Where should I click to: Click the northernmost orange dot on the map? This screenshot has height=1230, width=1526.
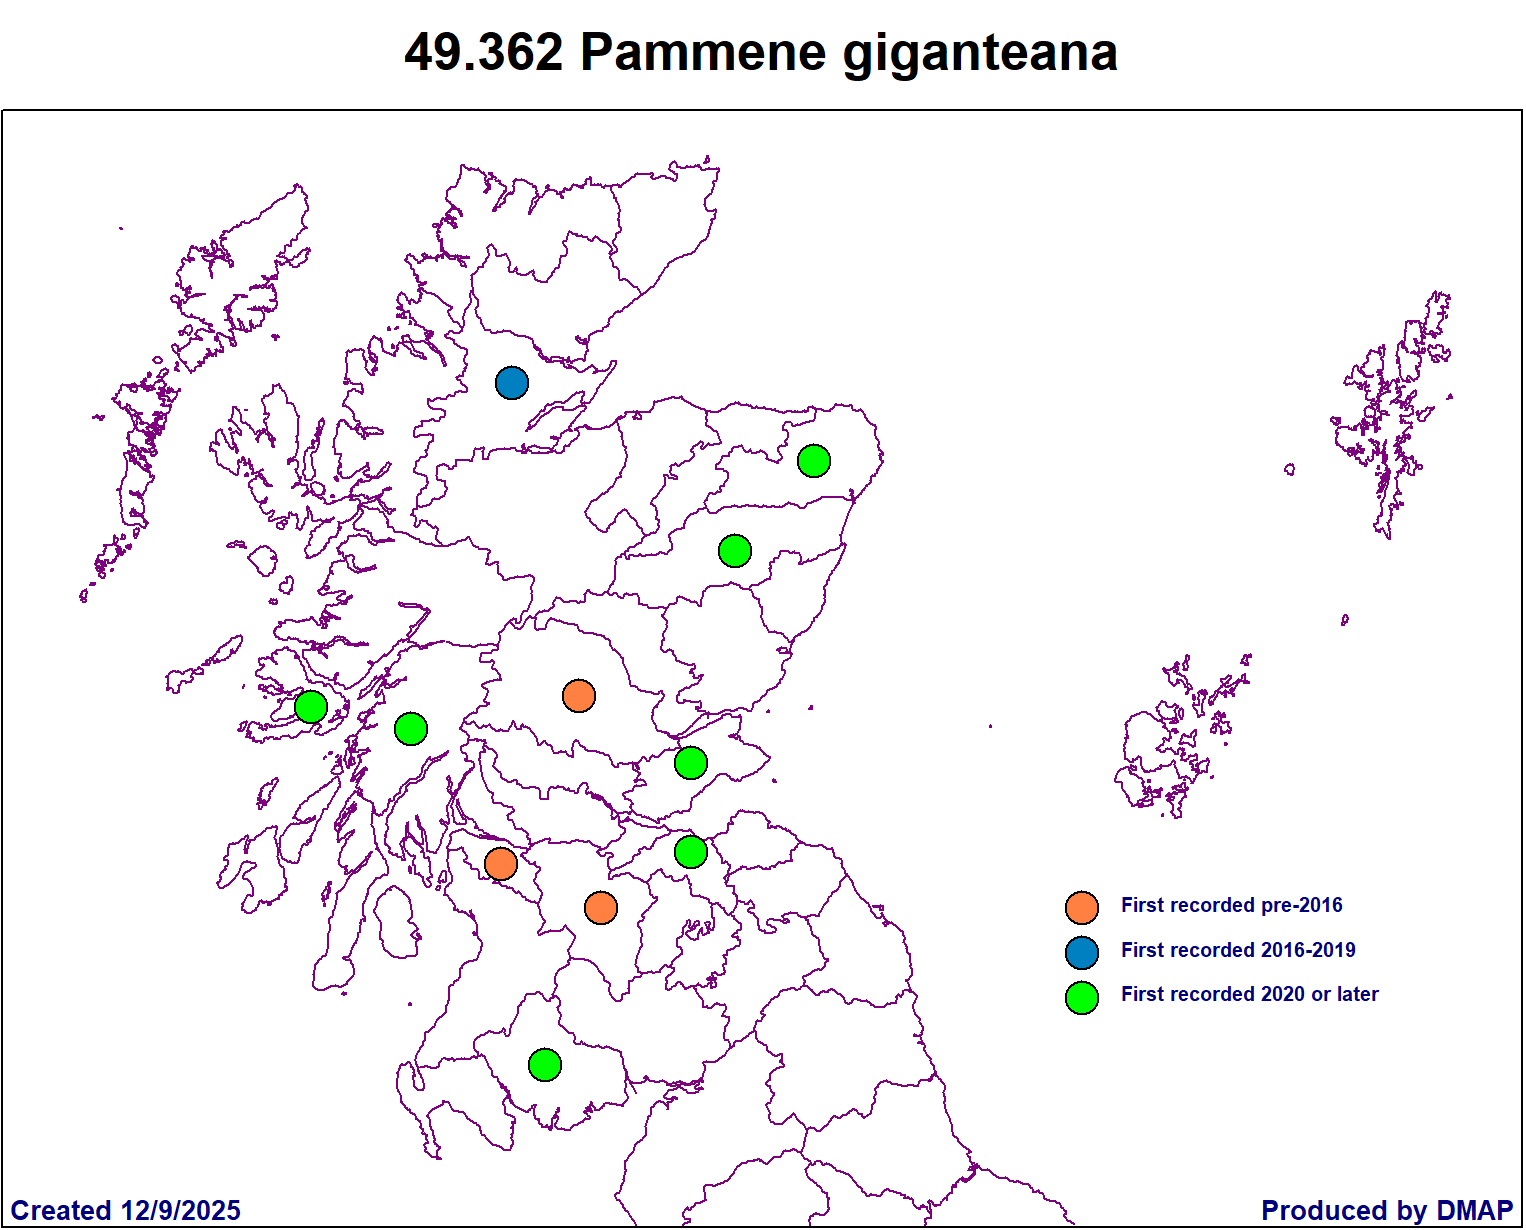[579, 696]
